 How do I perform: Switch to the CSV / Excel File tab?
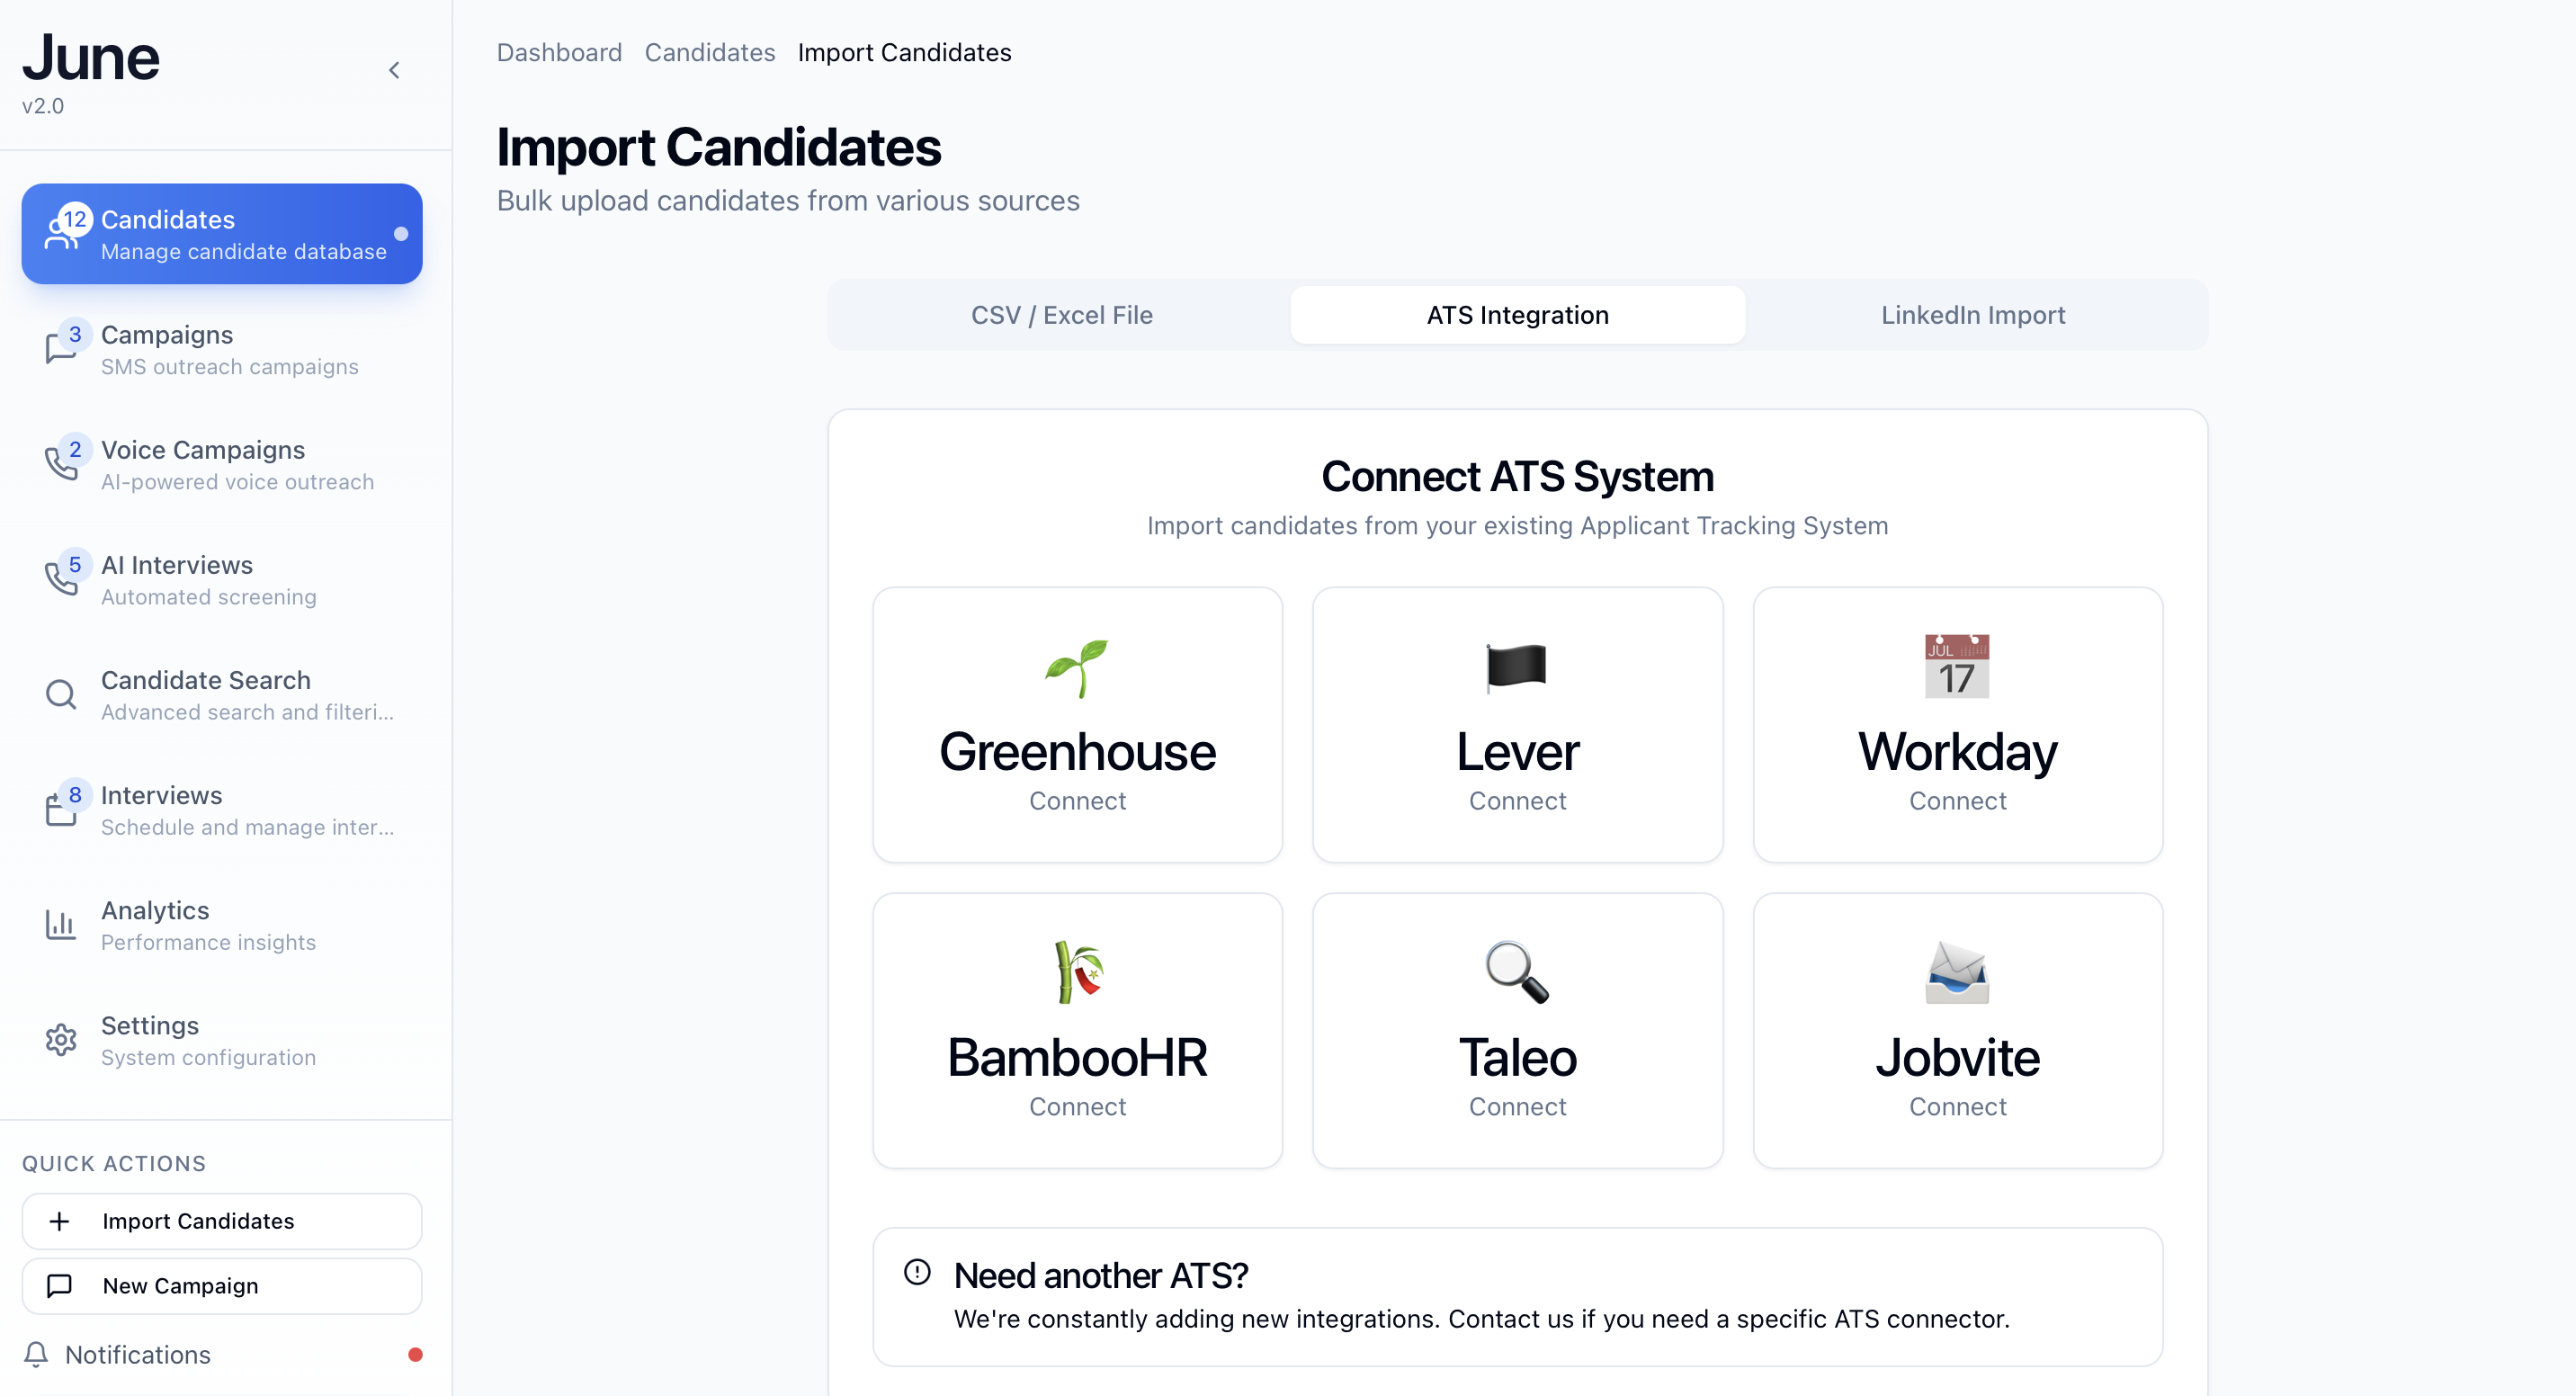click(1061, 314)
